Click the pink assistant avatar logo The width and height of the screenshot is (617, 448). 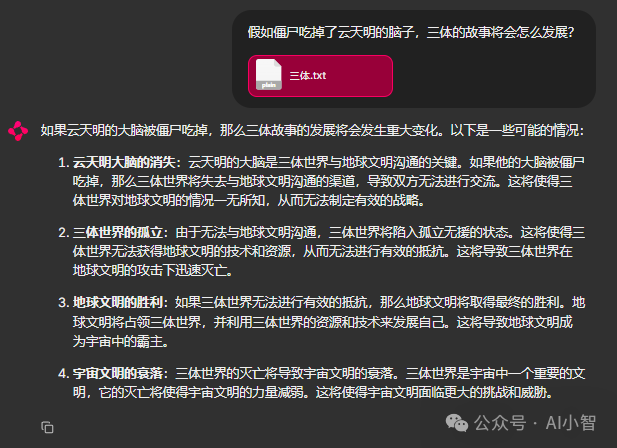coord(18,131)
